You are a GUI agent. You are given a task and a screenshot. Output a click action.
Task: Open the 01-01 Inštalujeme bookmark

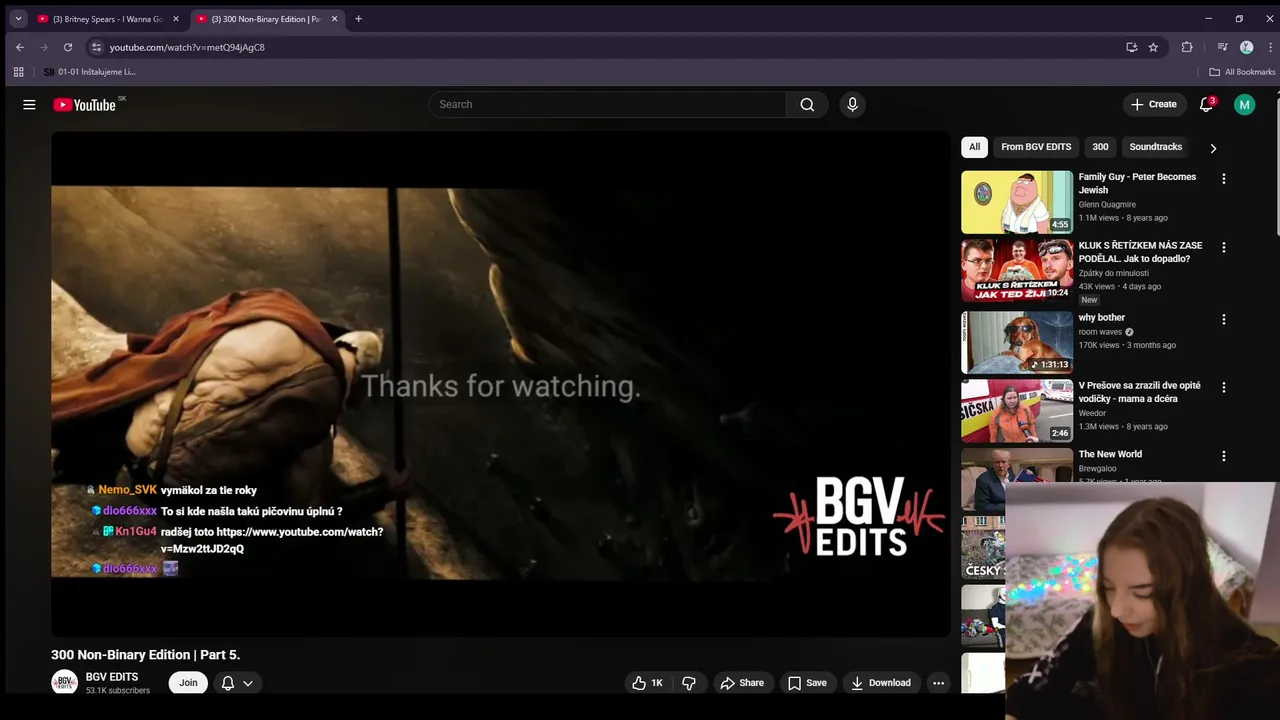[x=90, y=72]
